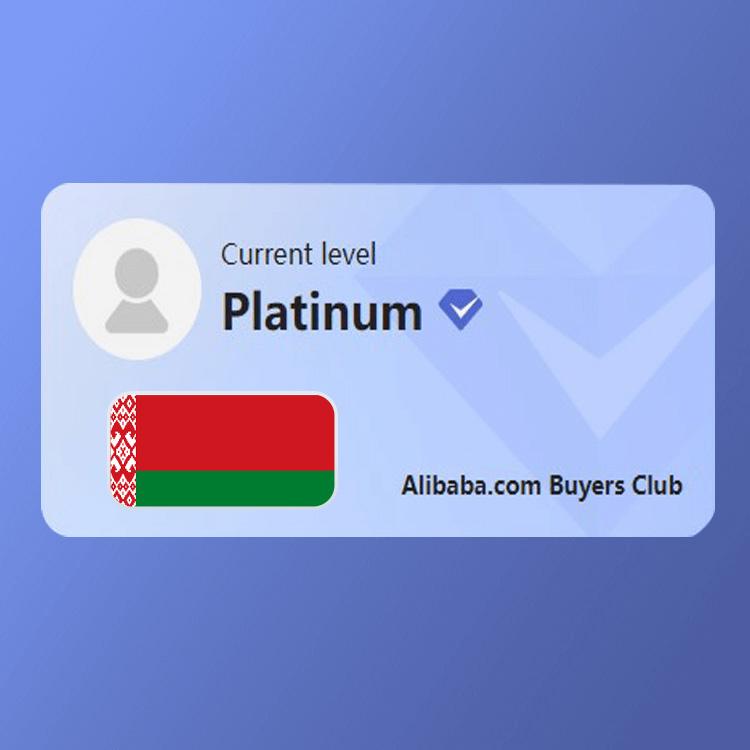Click the word "Current" on the card
This screenshot has height=750, width=750.
click(267, 254)
